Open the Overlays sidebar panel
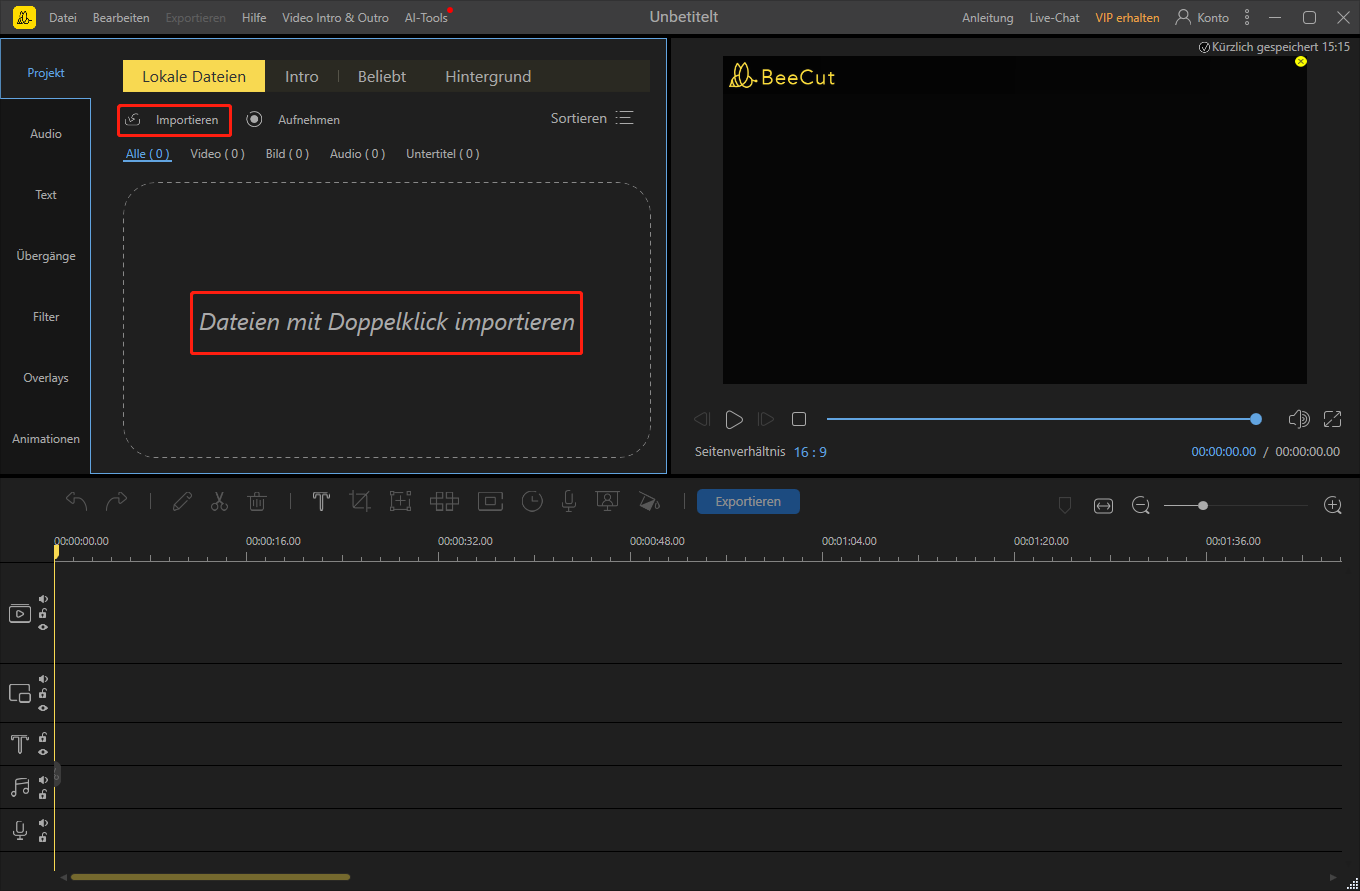 tap(46, 378)
